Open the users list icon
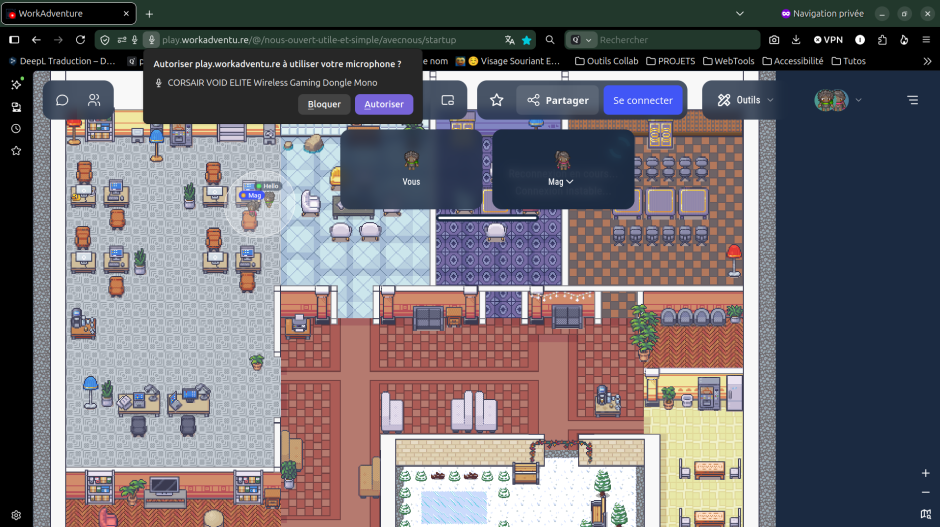940x527 pixels. [x=94, y=100]
